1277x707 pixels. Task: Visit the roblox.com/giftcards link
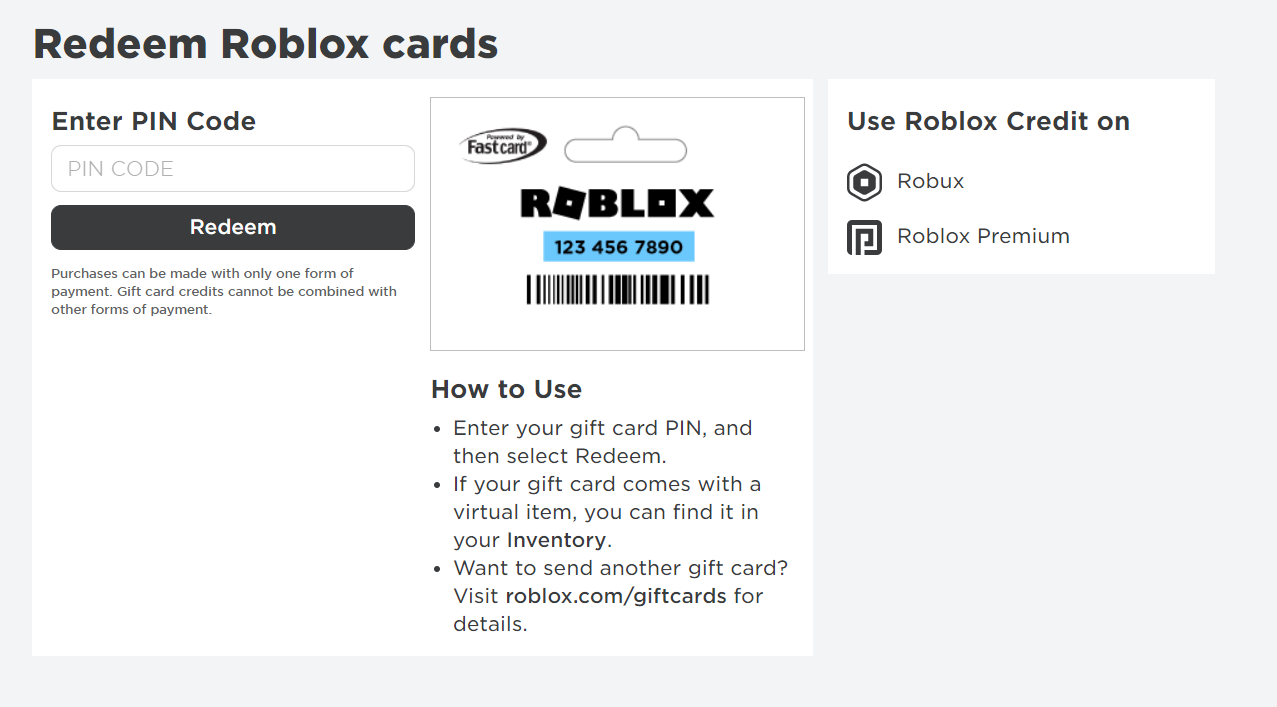click(x=615, y=596)
